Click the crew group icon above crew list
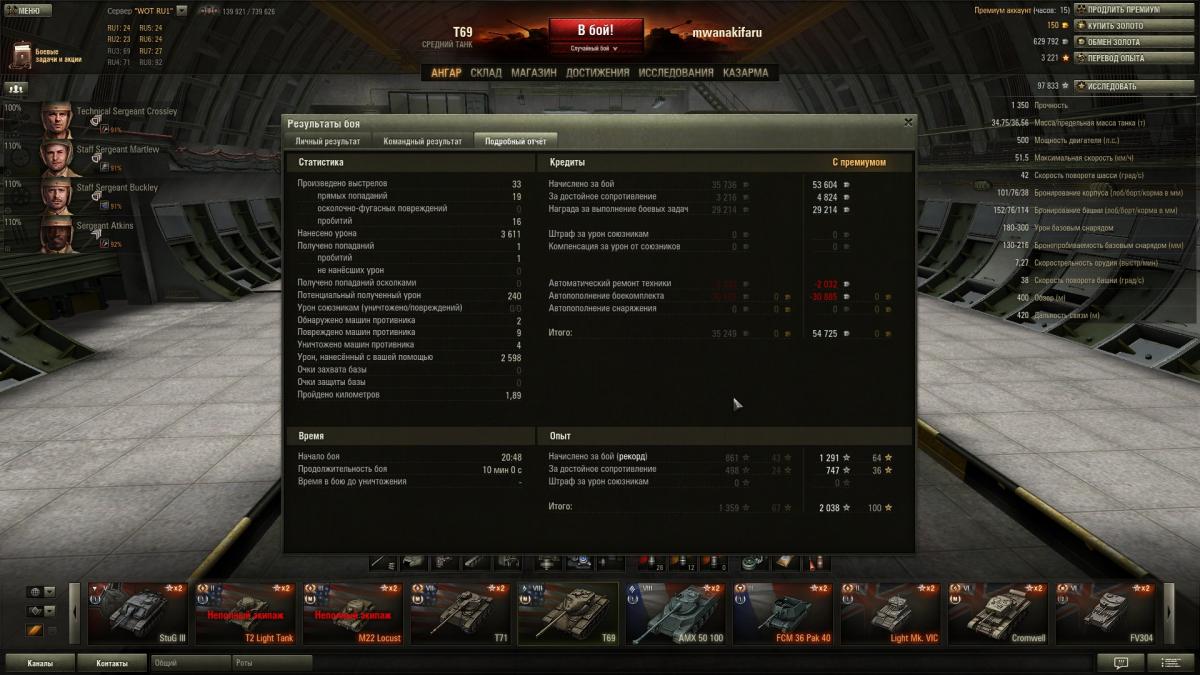 [16, 89]
